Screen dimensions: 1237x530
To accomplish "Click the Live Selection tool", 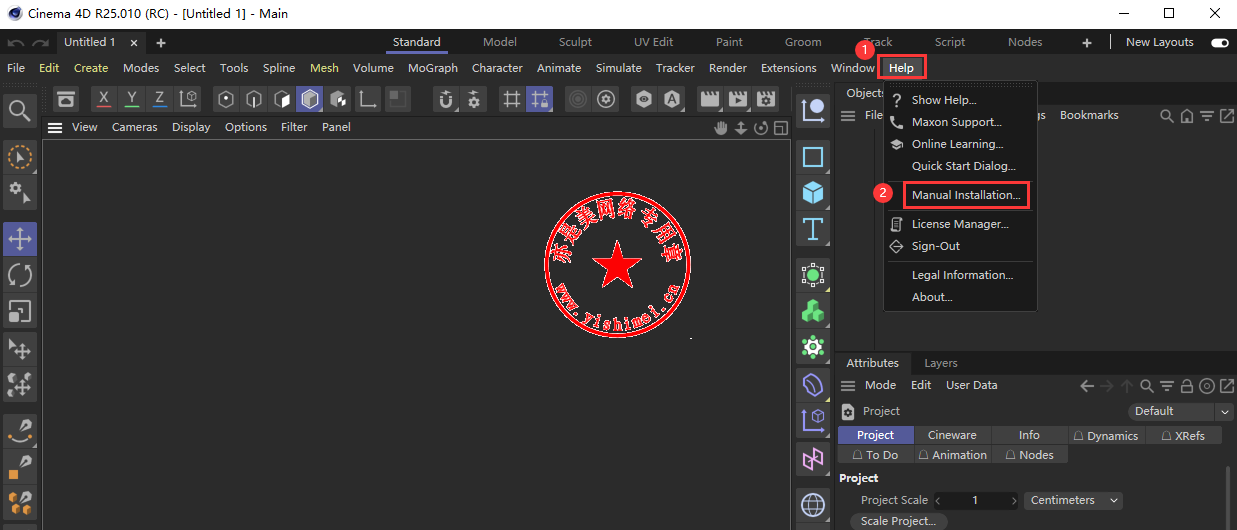I will [20, 157].
